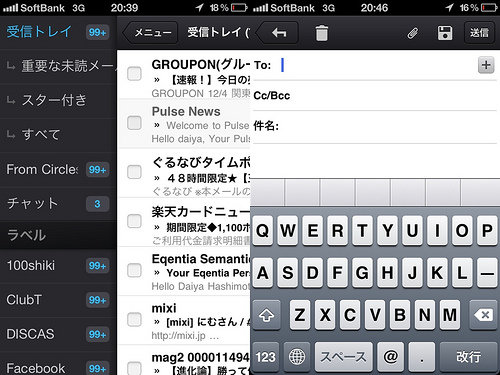Tap the backspace delete key

(484, 315)
